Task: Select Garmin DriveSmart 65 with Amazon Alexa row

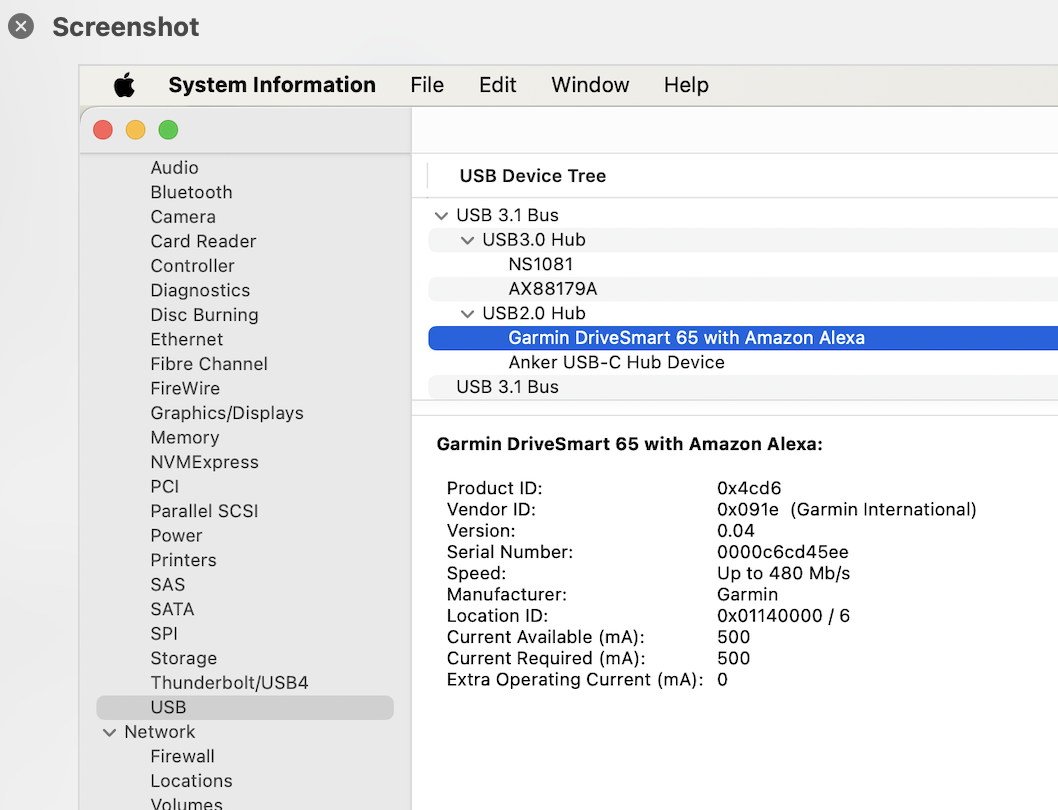Action: coord(743,338)
